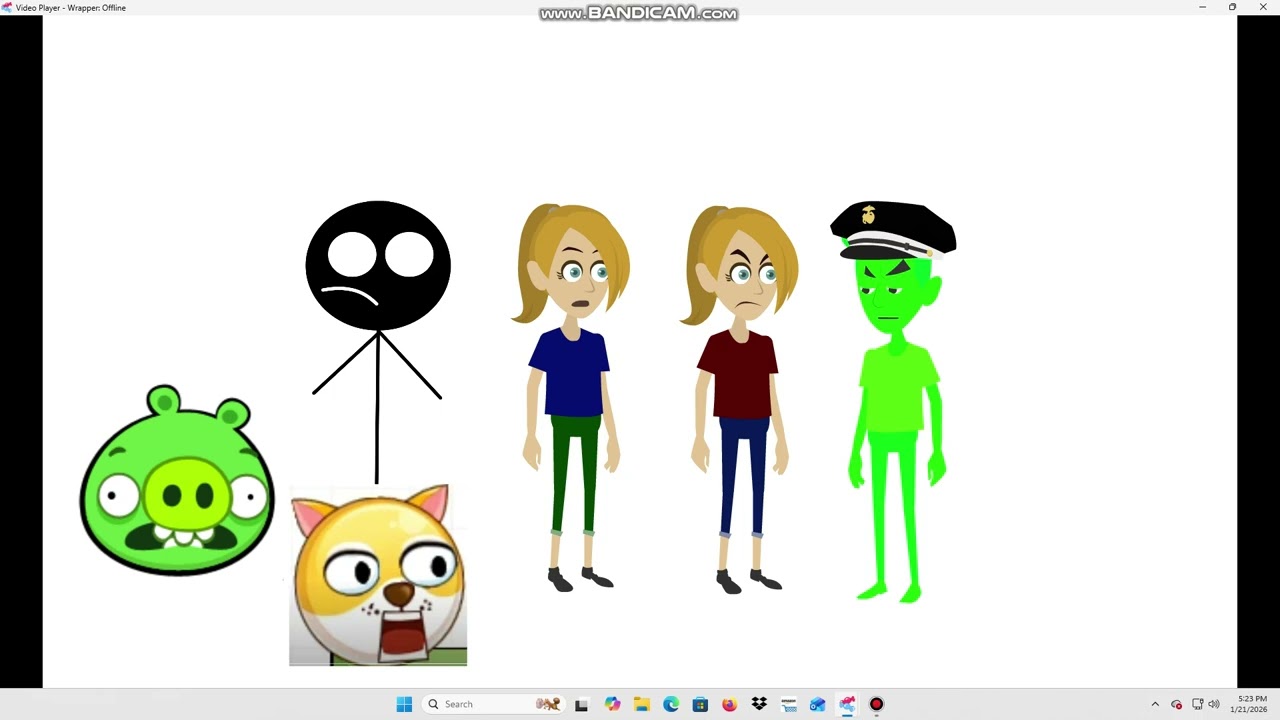Open network settings from system tray
This screenshot has width=1280, height=720.
[1197, 704]
